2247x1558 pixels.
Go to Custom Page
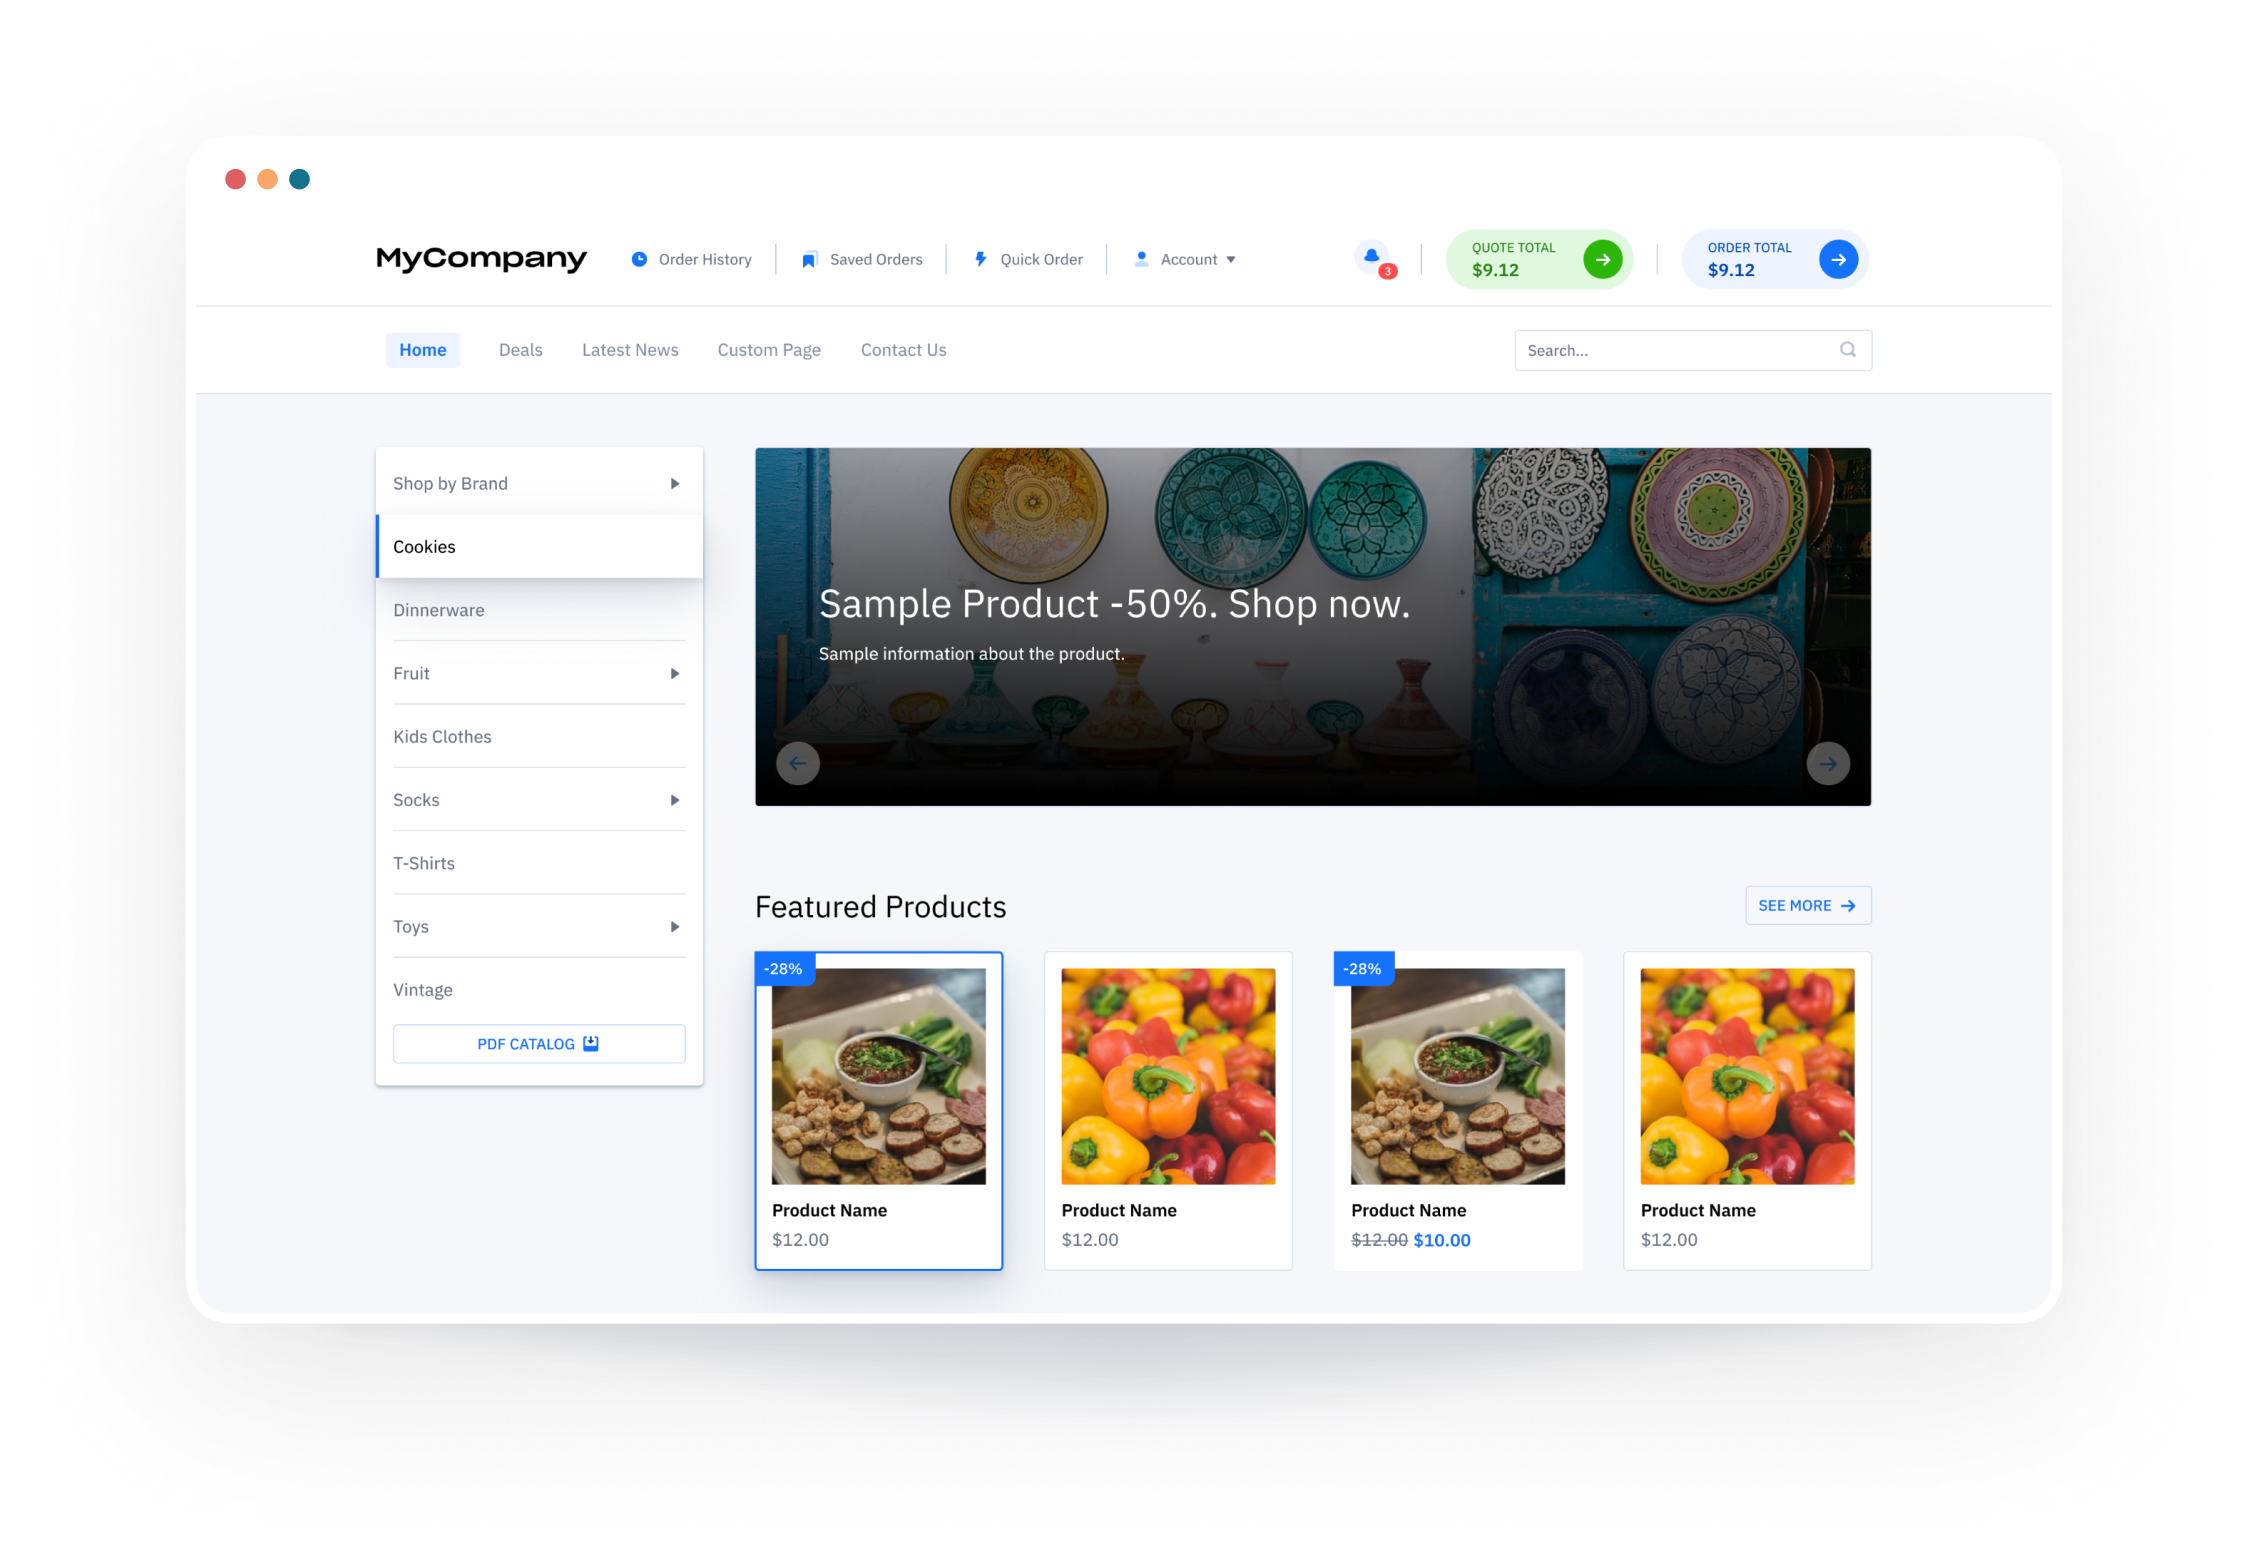pos(769,350)
